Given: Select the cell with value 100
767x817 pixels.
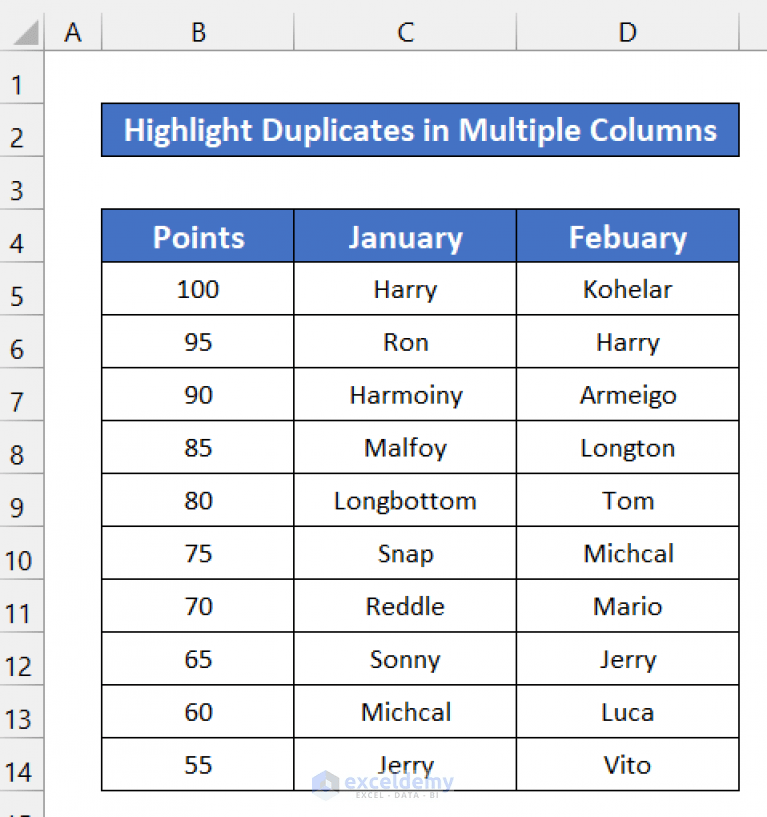Looking at the screenshot, I should [197, 289].
